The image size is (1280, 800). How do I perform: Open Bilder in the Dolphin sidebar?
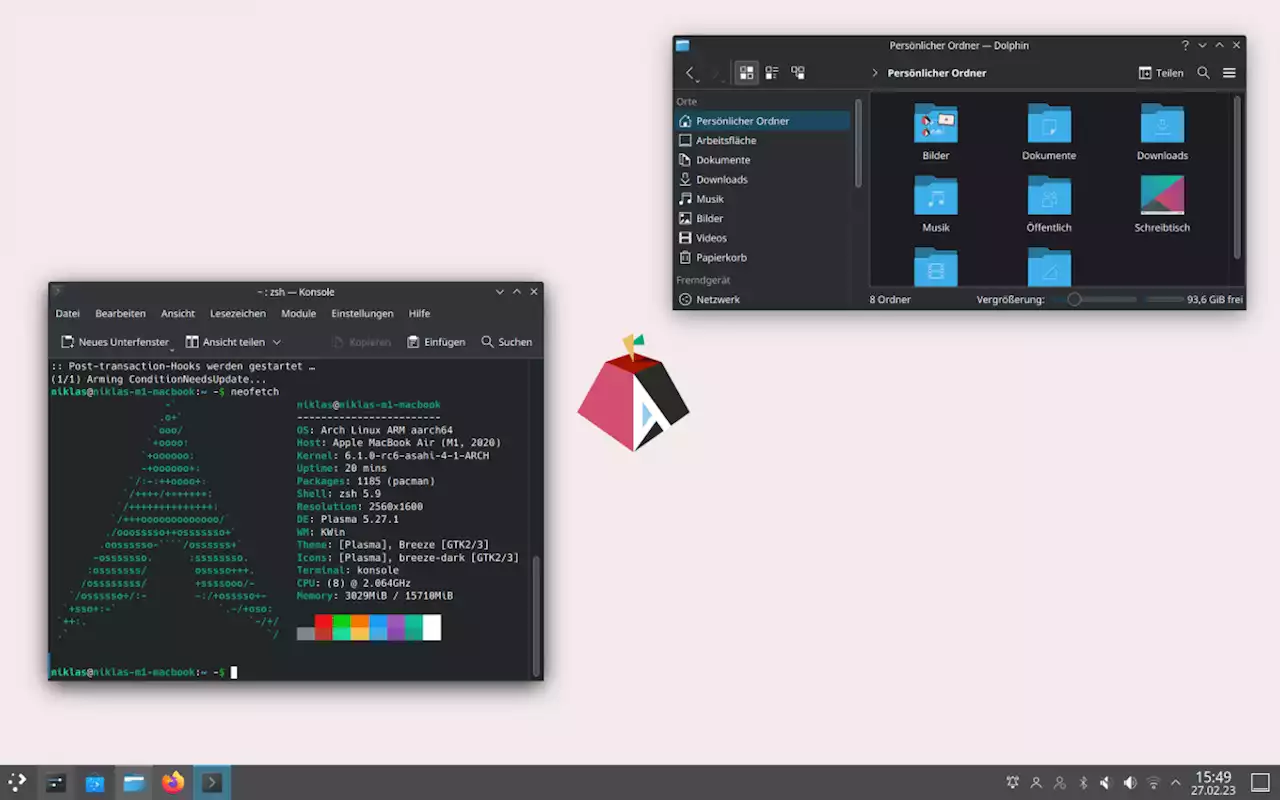coord(762,218)
